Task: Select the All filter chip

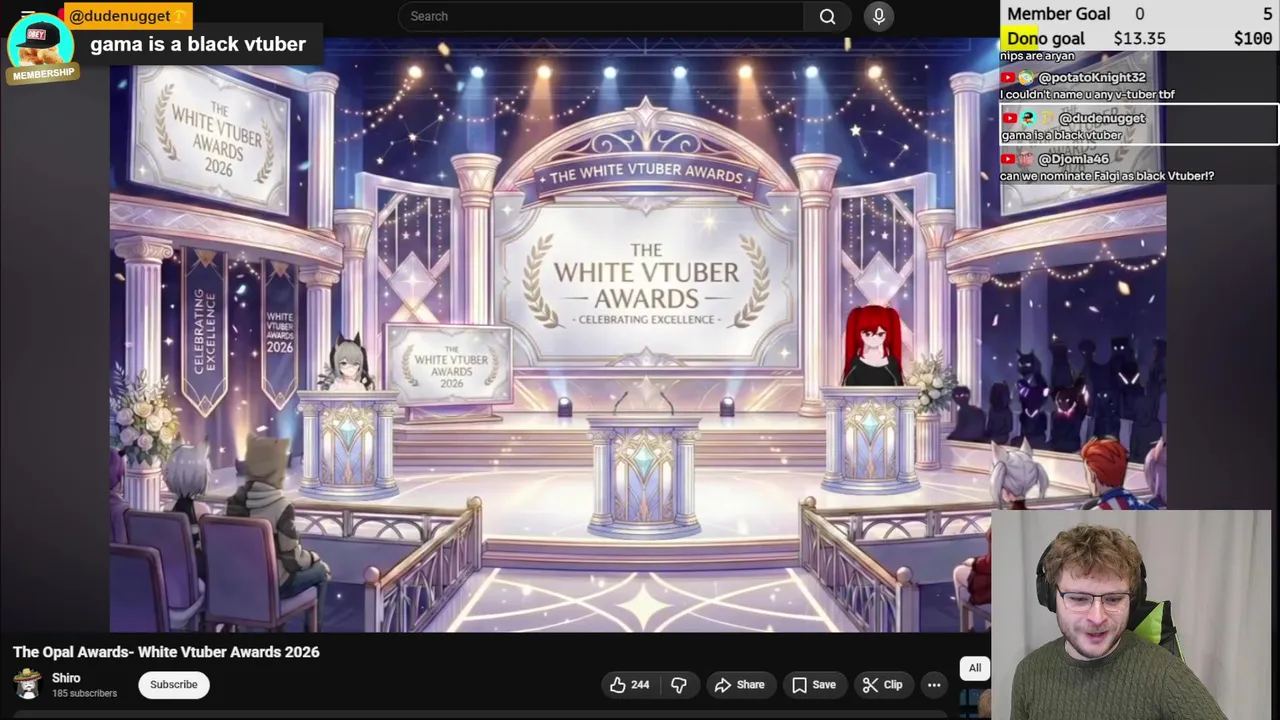Action: (975, 668)
